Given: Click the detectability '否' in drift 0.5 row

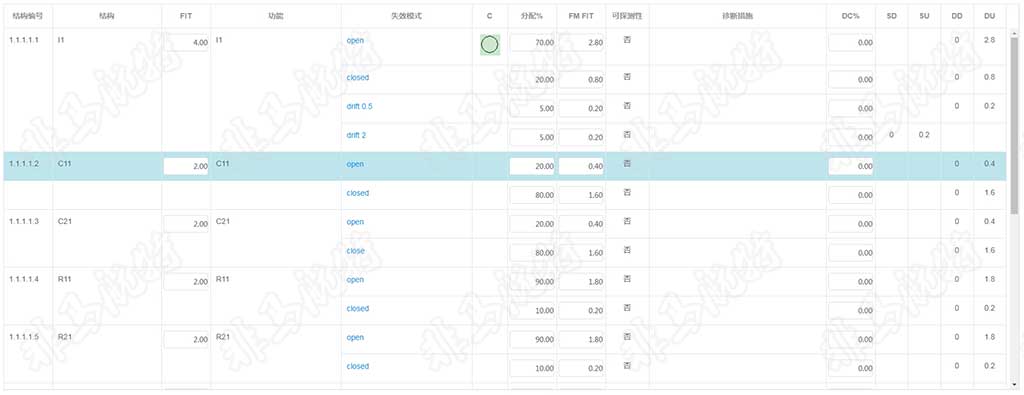Looking at the screenshot, I should (627, 106).
